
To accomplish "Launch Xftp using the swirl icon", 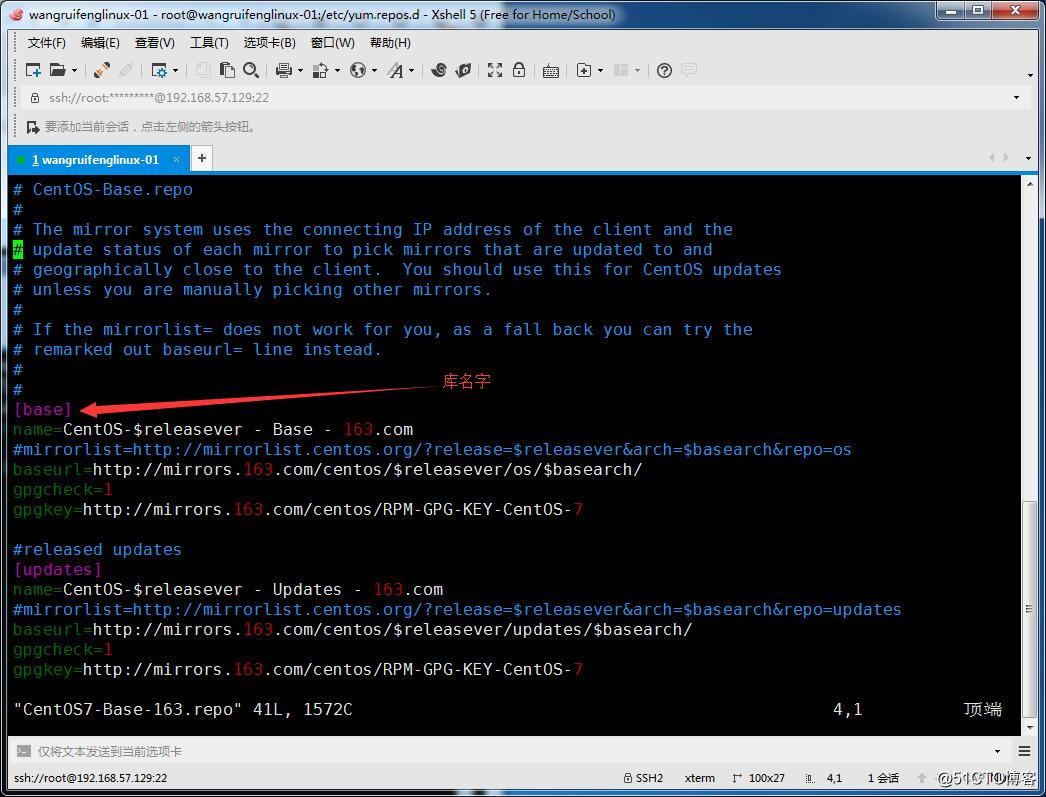I will coord(438,70).
